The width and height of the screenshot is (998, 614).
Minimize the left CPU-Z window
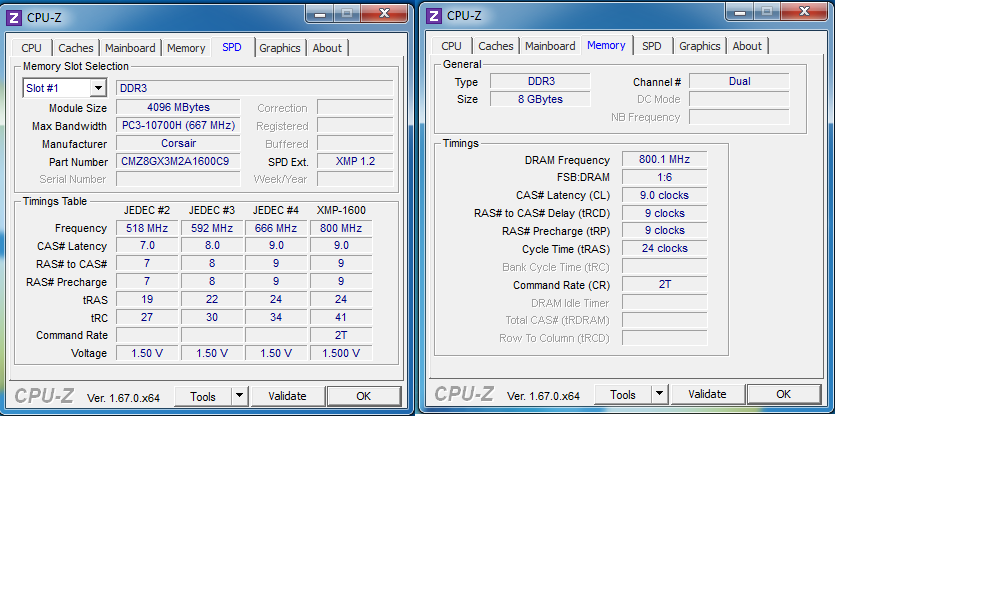click(320, 13)
